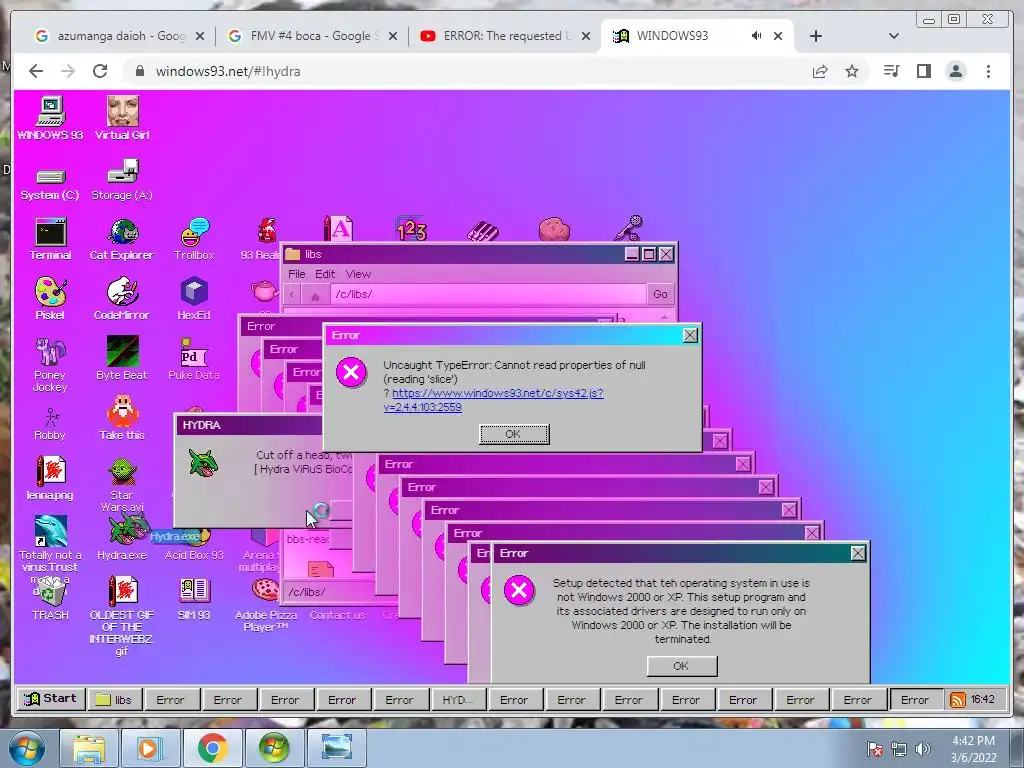Viewport: 1024px width, 768px height.
Task: Open the View menu in libs window
Action: [358, 274]
